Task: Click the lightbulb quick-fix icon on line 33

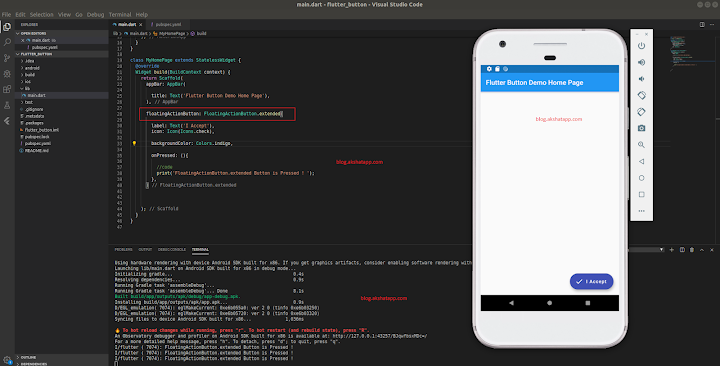Action: 134,143
